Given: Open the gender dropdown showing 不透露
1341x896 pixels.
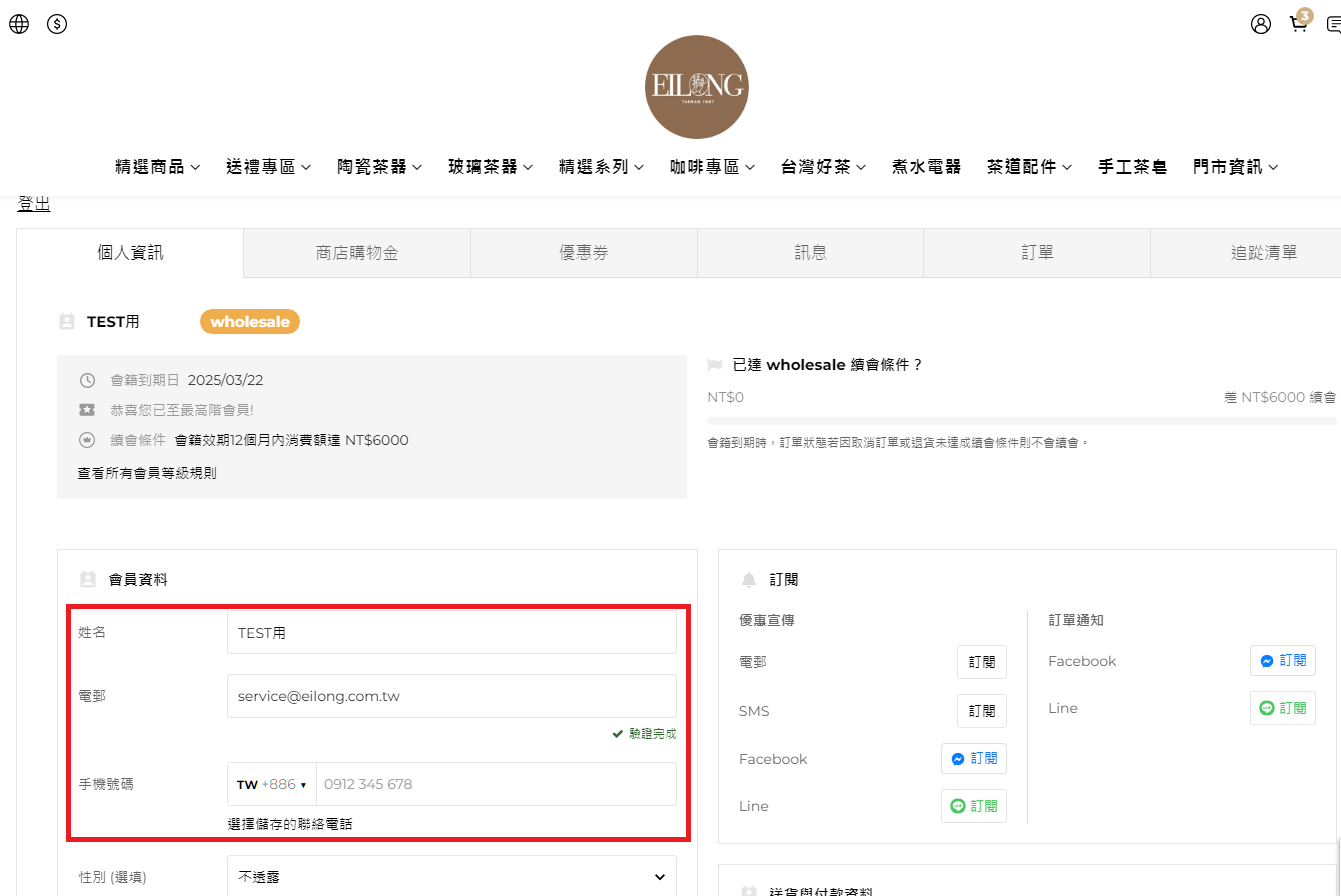Looking at the screenshot, I should (451, 877).
